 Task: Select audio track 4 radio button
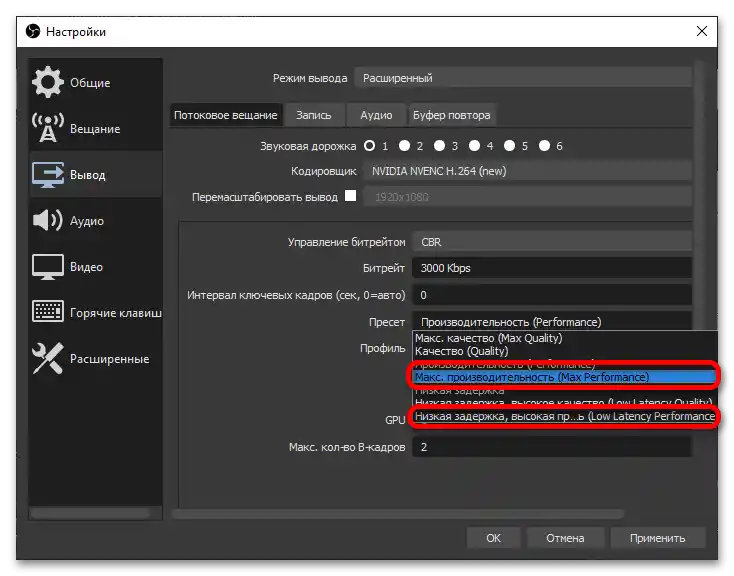[474, 146]
